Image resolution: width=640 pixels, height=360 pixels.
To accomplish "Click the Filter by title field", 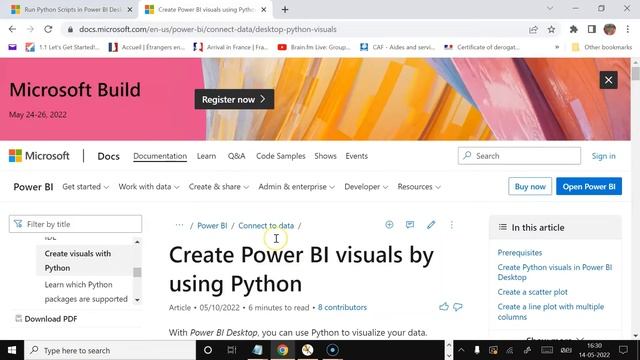I will click(x=76, y=224).
